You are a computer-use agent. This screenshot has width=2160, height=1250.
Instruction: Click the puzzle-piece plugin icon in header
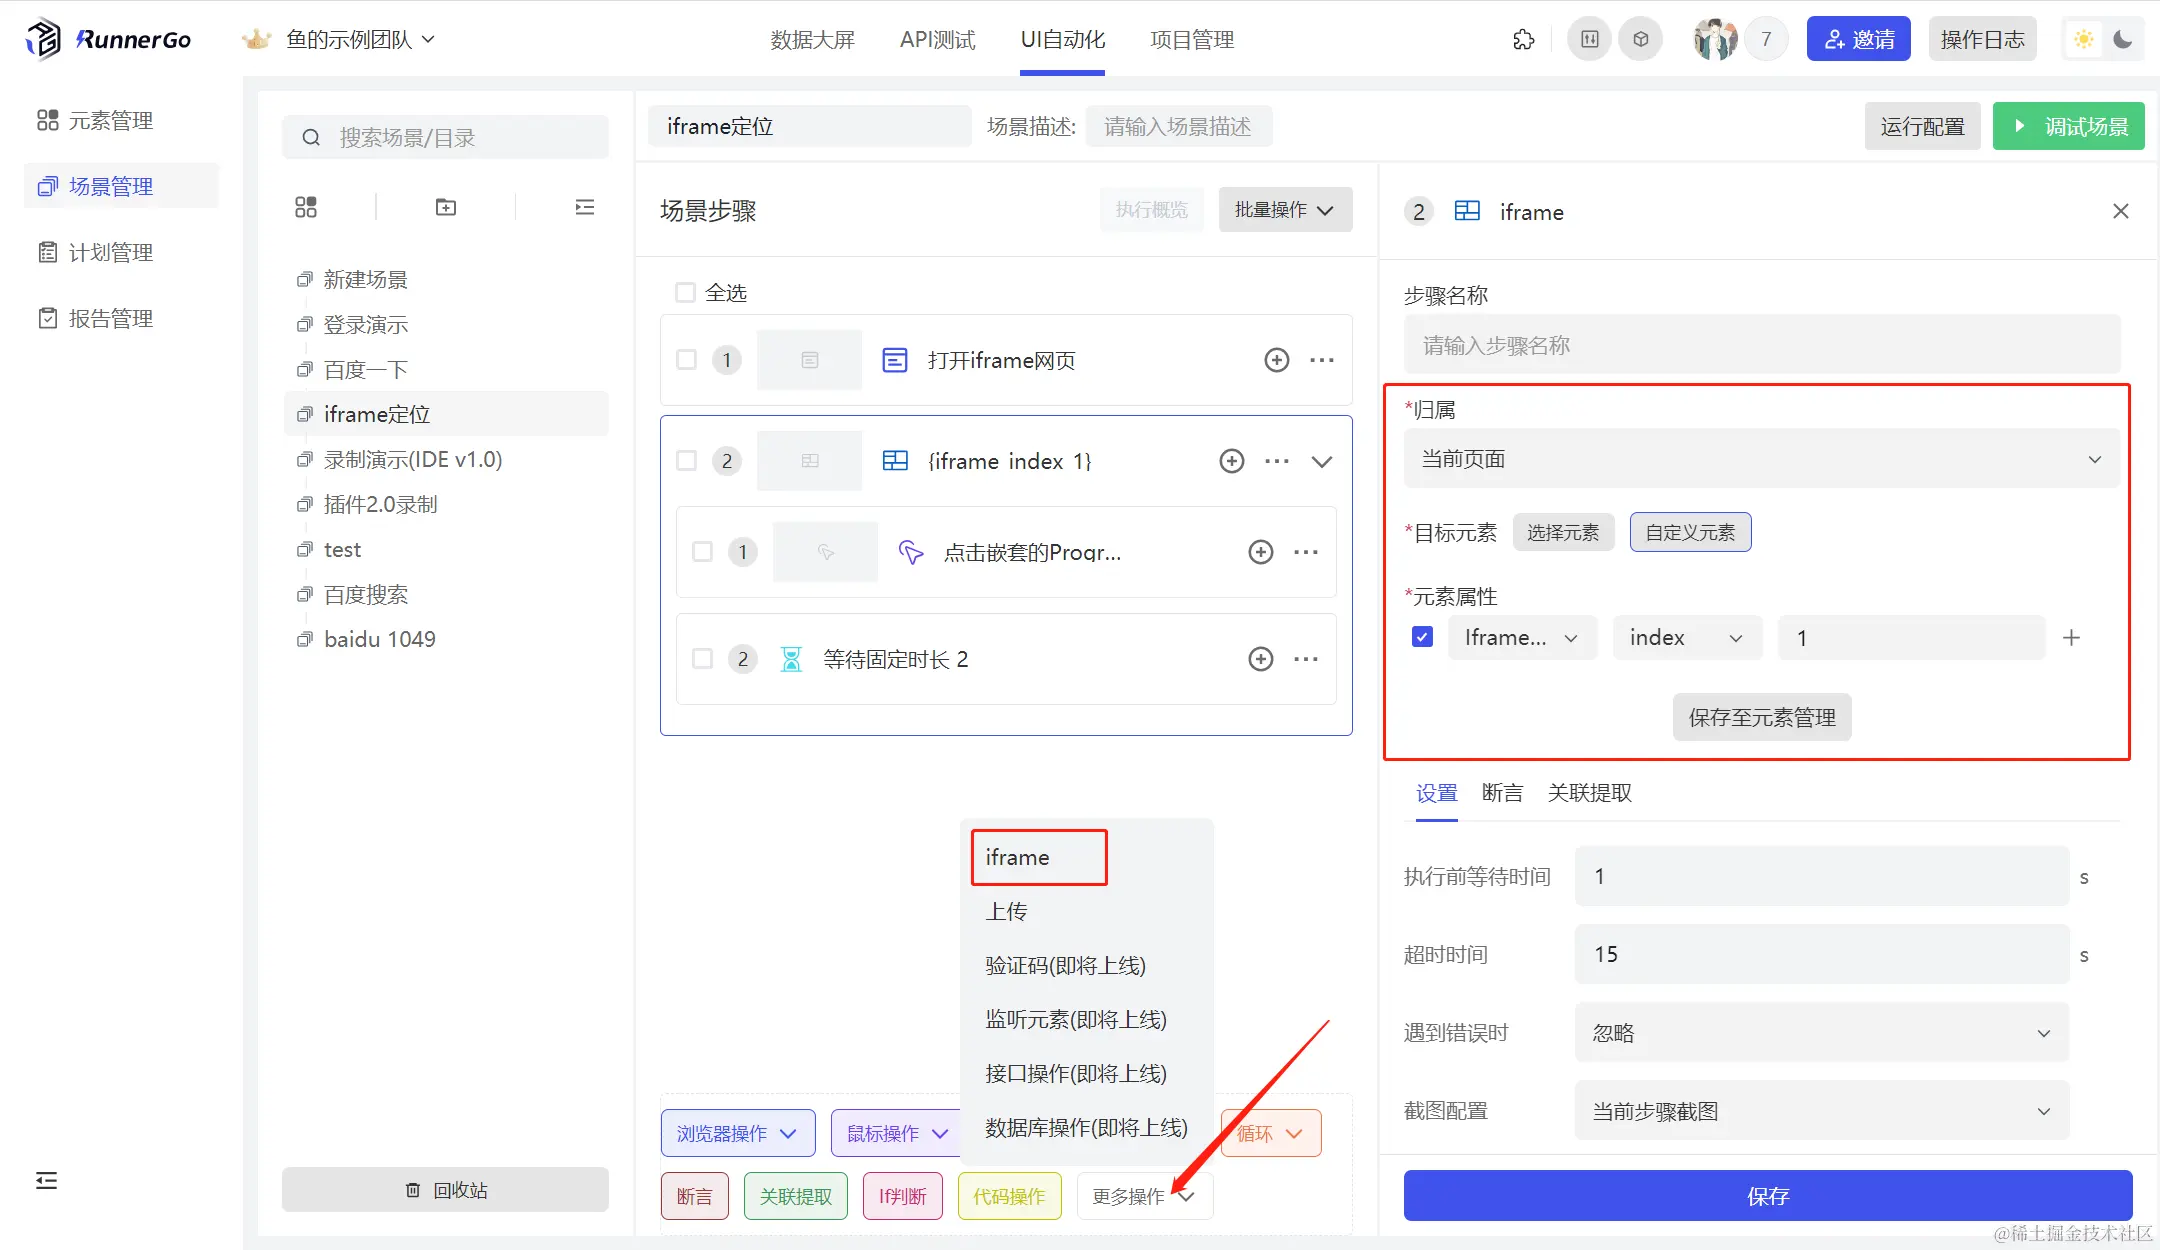(x=1523, y=40)
